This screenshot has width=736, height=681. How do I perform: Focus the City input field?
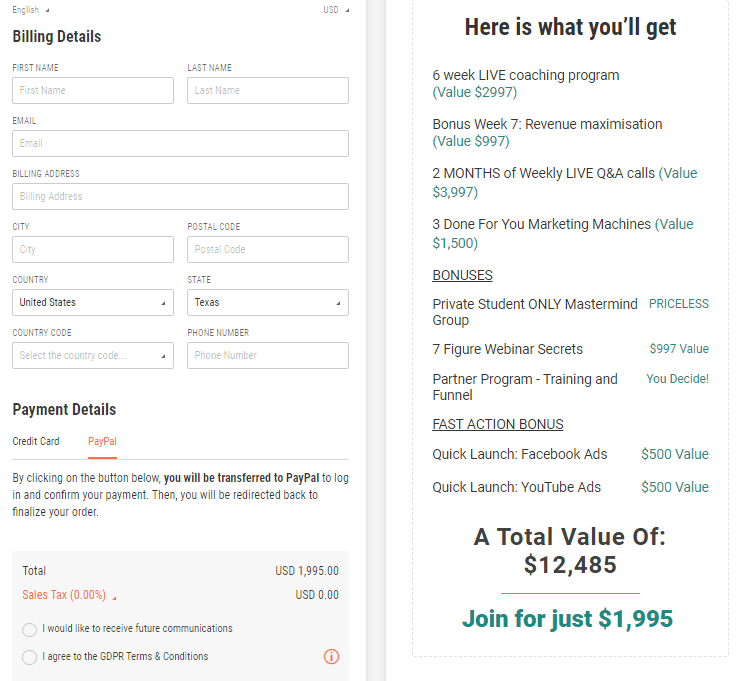(93, 249)
